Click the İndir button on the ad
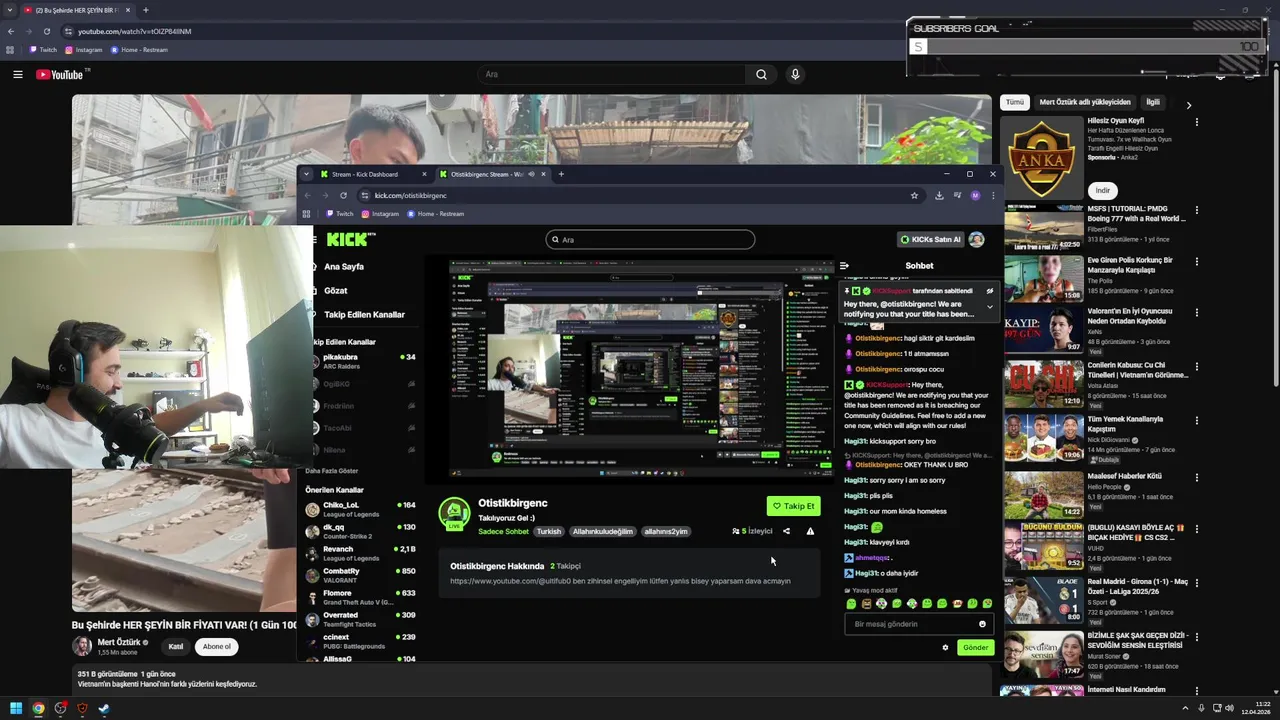 tap(1102, 190)
